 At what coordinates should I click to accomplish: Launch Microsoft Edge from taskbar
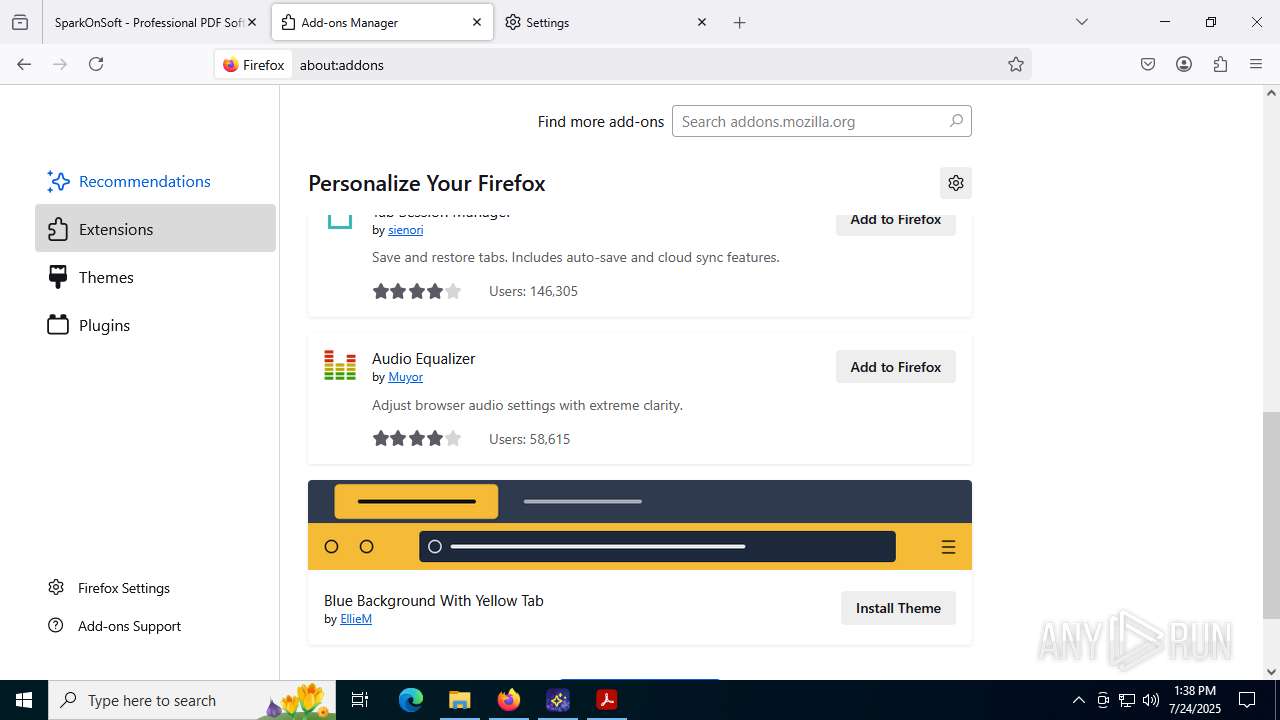pos(411,700)
